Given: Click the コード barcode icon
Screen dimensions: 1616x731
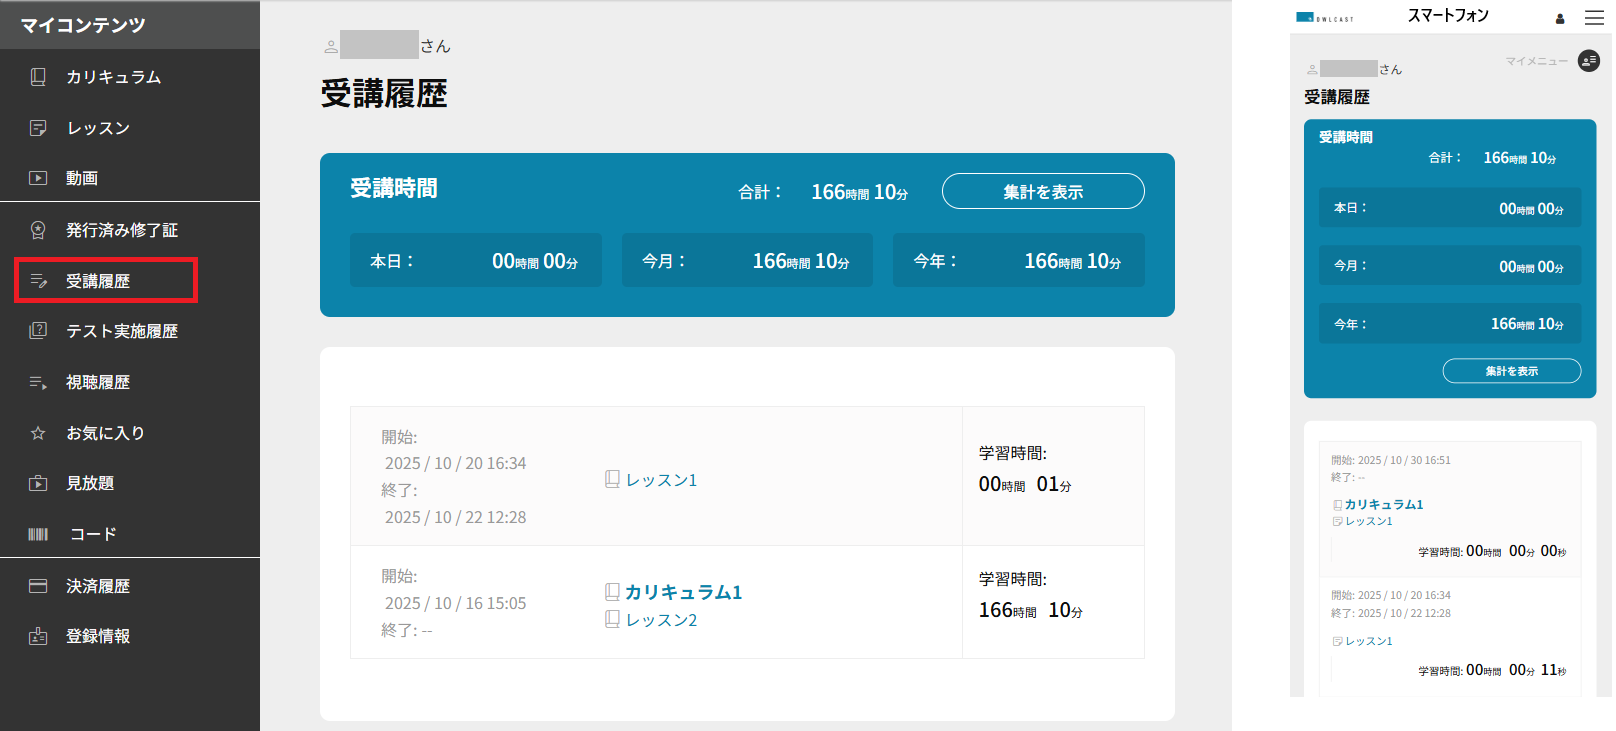Looking at the screenshot, I should [x=38, y=534].
